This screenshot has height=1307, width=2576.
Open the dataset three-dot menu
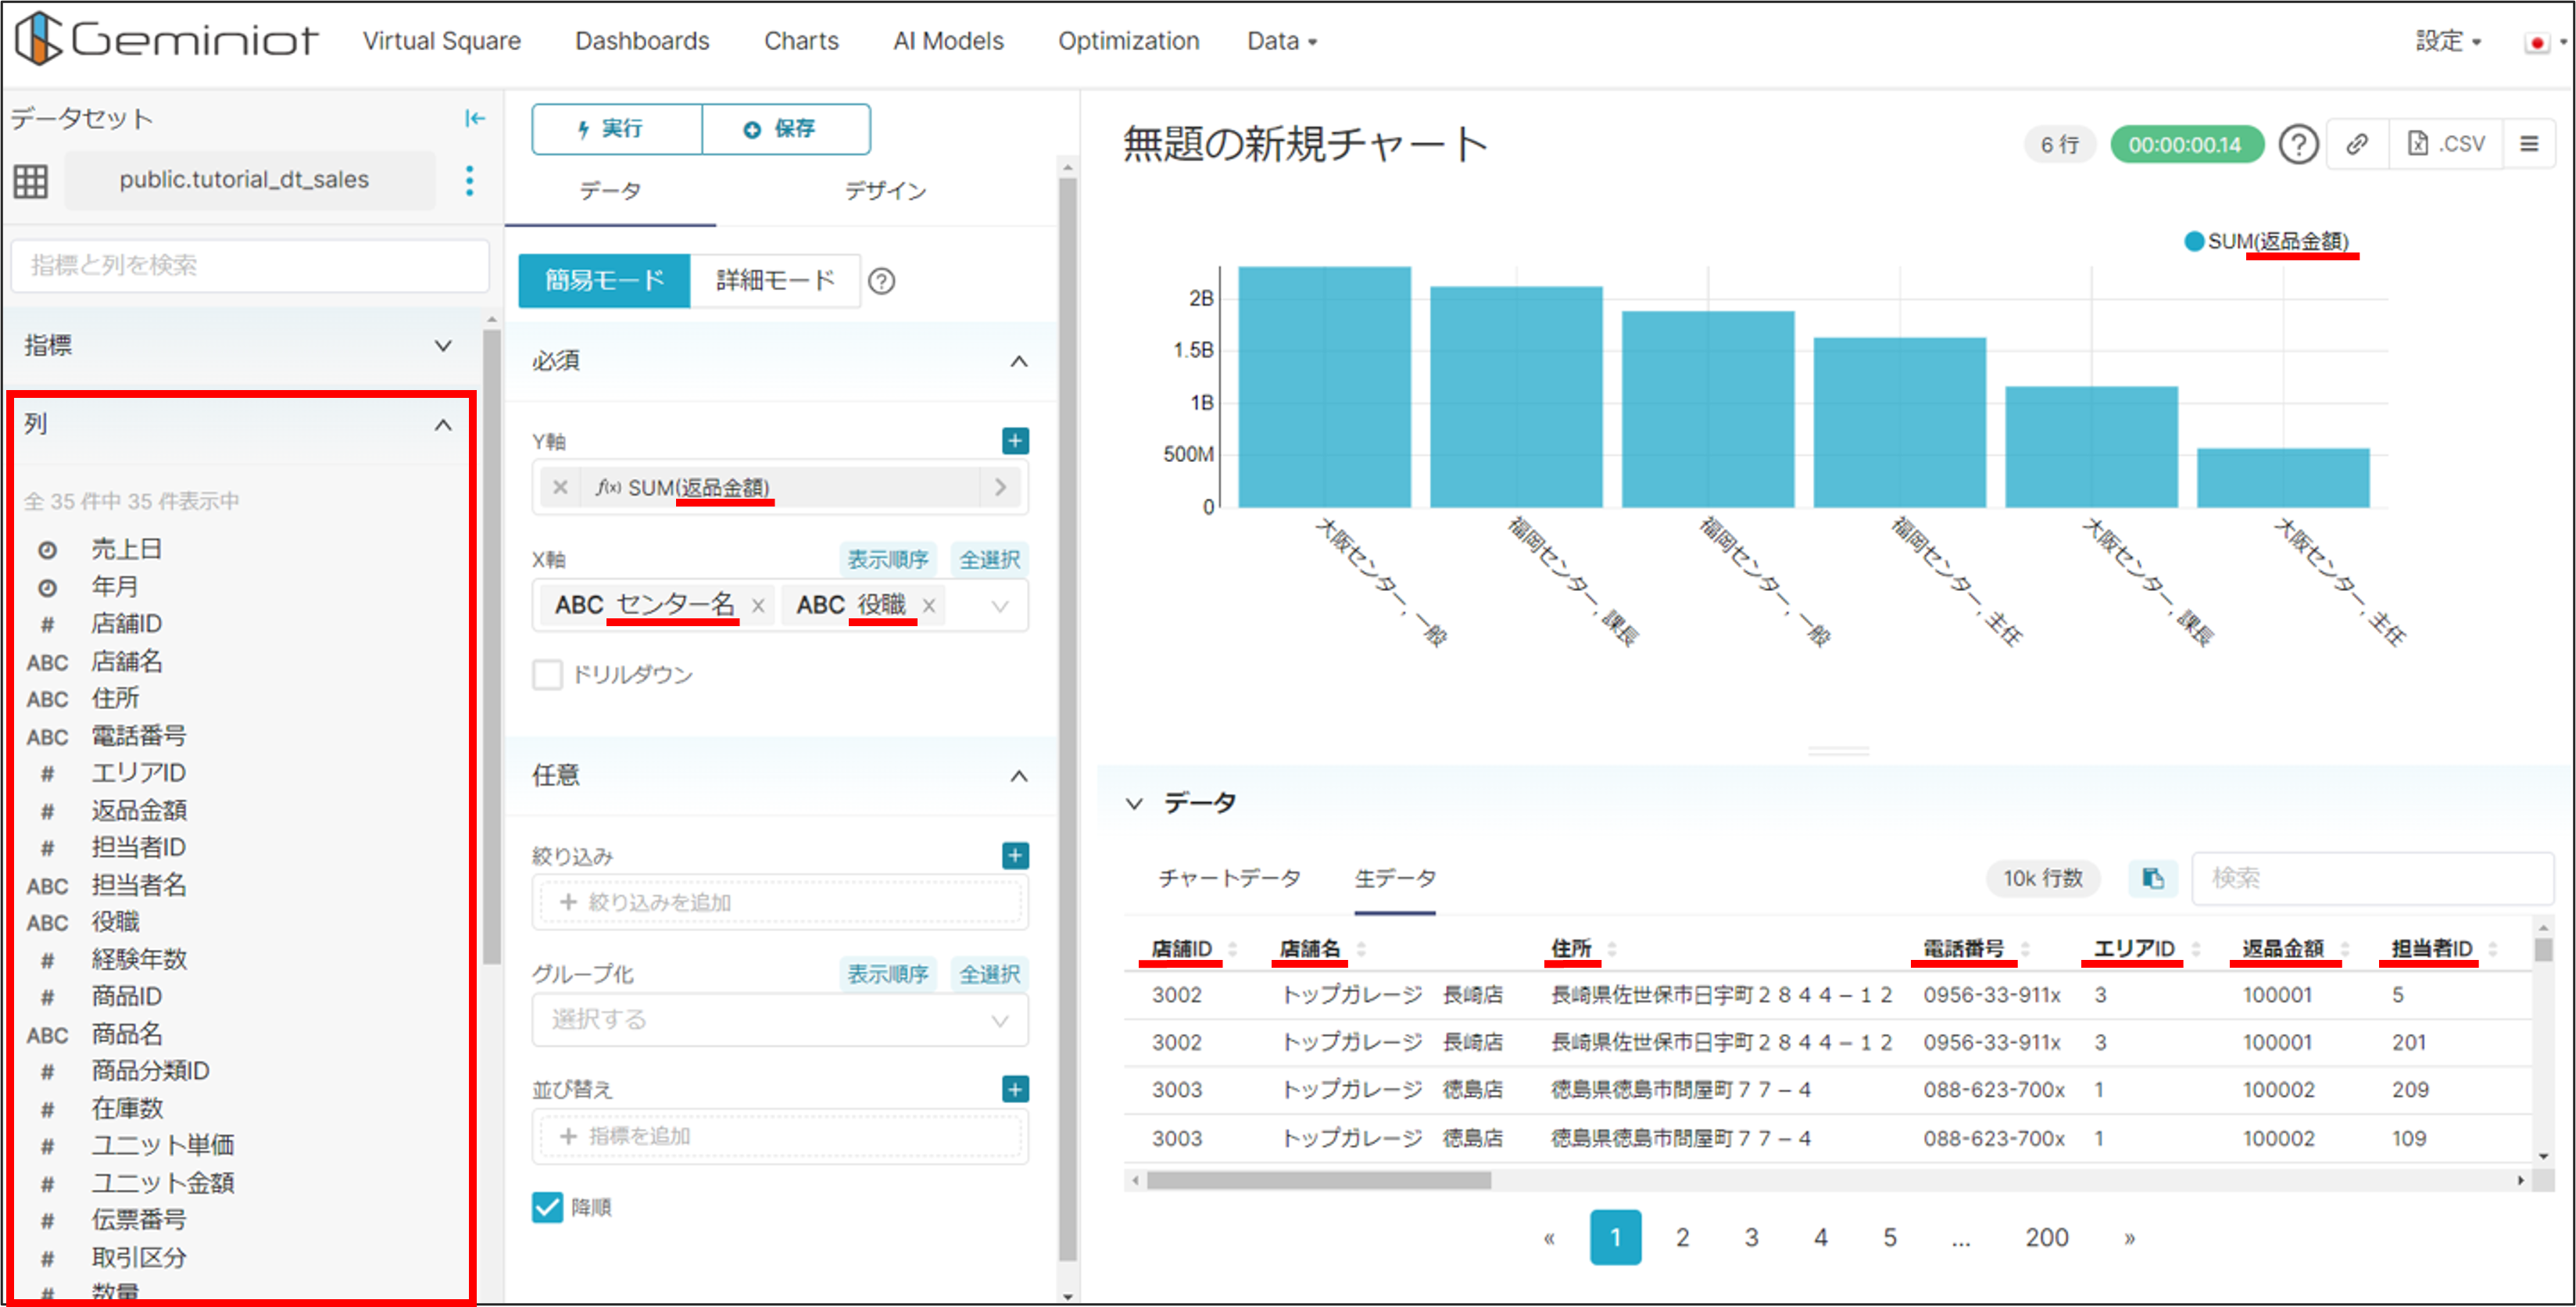(x=469, y=181)
